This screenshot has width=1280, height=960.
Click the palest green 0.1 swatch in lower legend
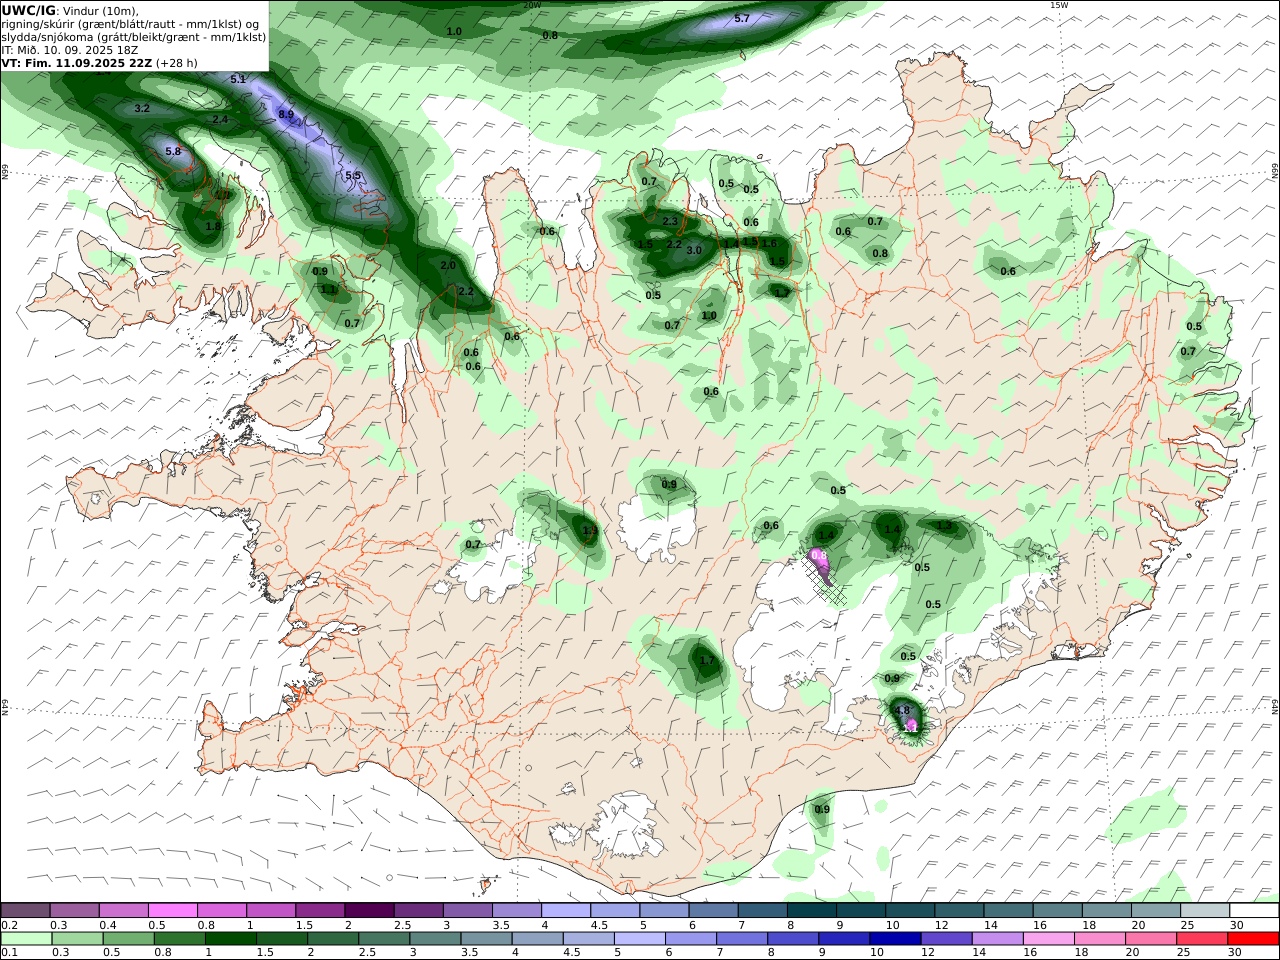click(25, 939)
